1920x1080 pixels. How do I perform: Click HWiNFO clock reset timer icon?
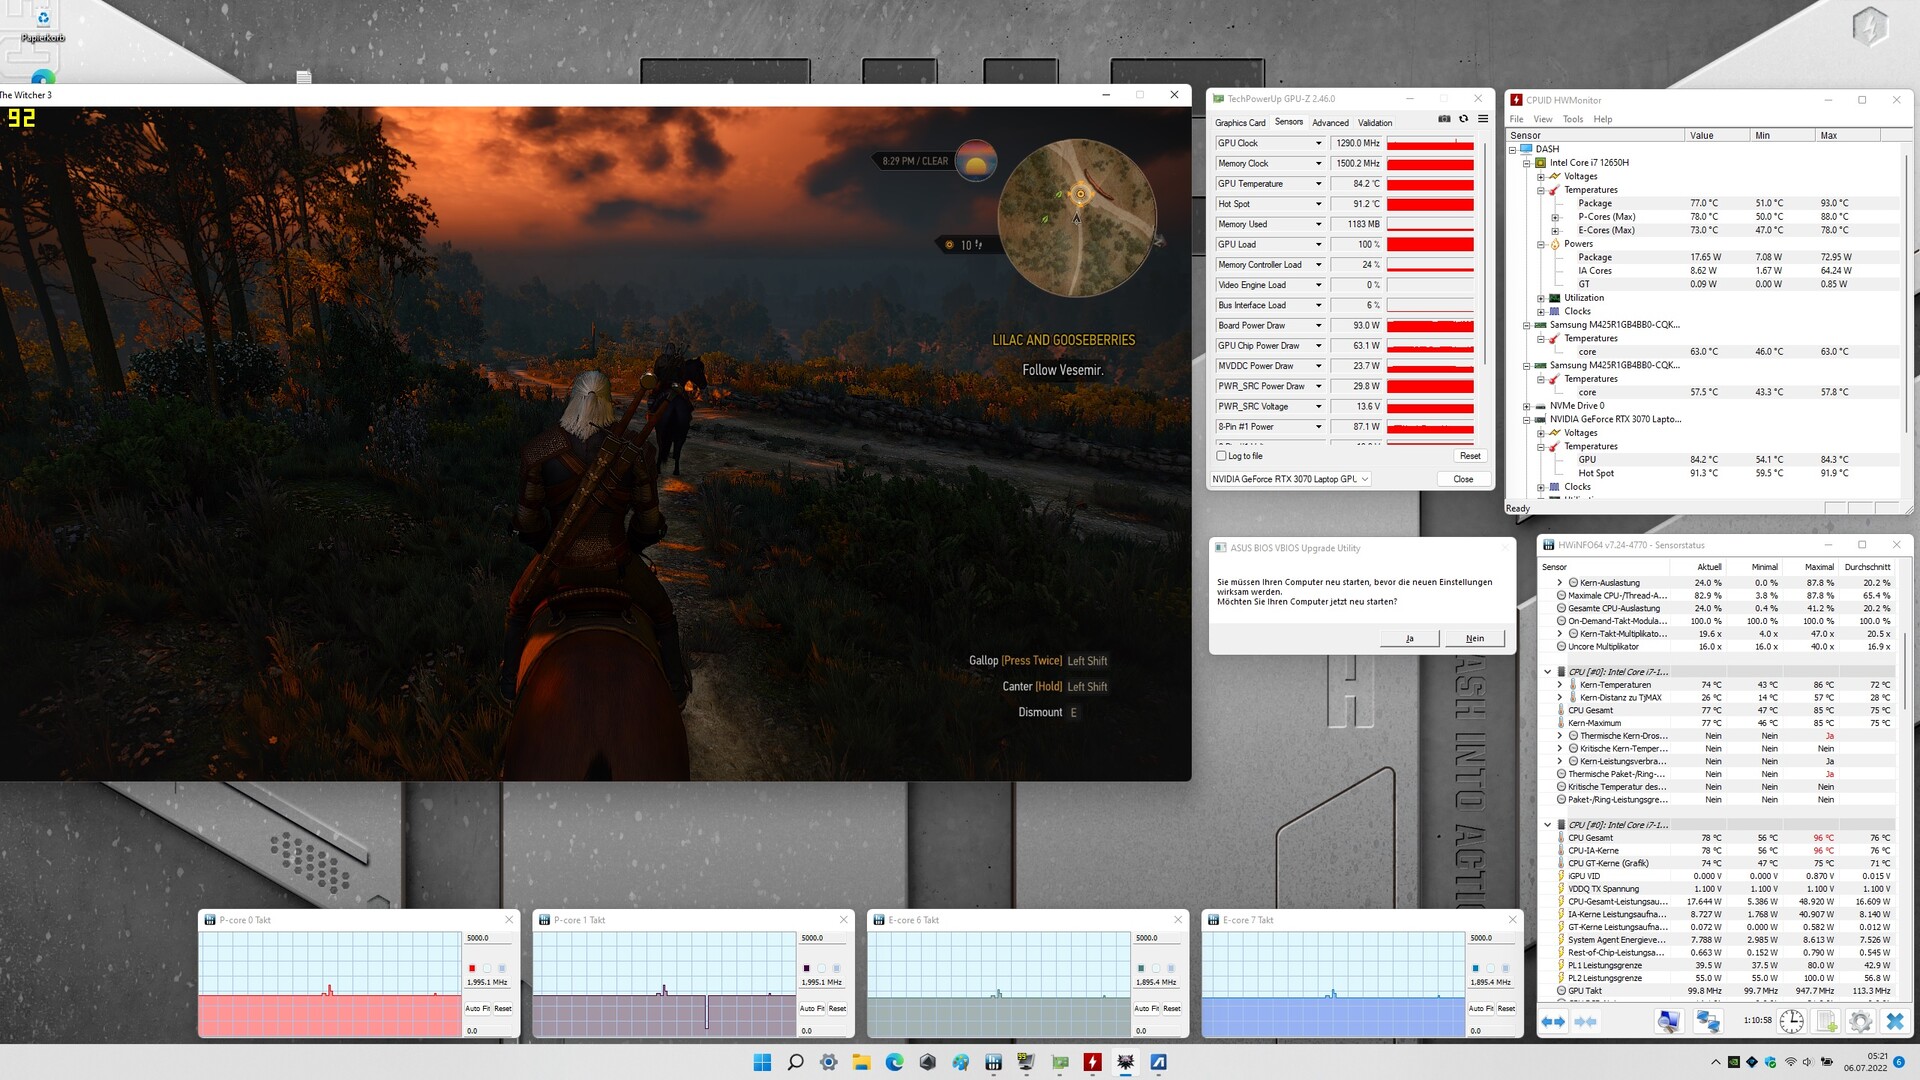[1792, 1021]
